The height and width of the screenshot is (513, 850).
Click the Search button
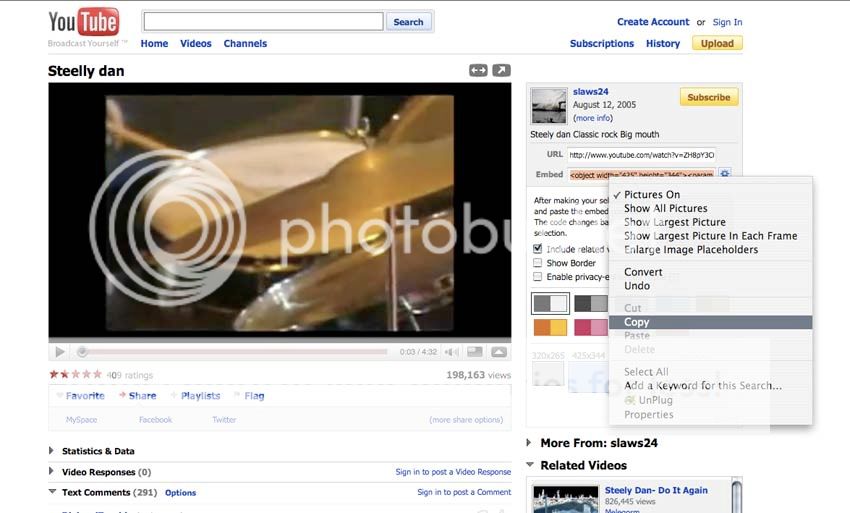point(408,22)
